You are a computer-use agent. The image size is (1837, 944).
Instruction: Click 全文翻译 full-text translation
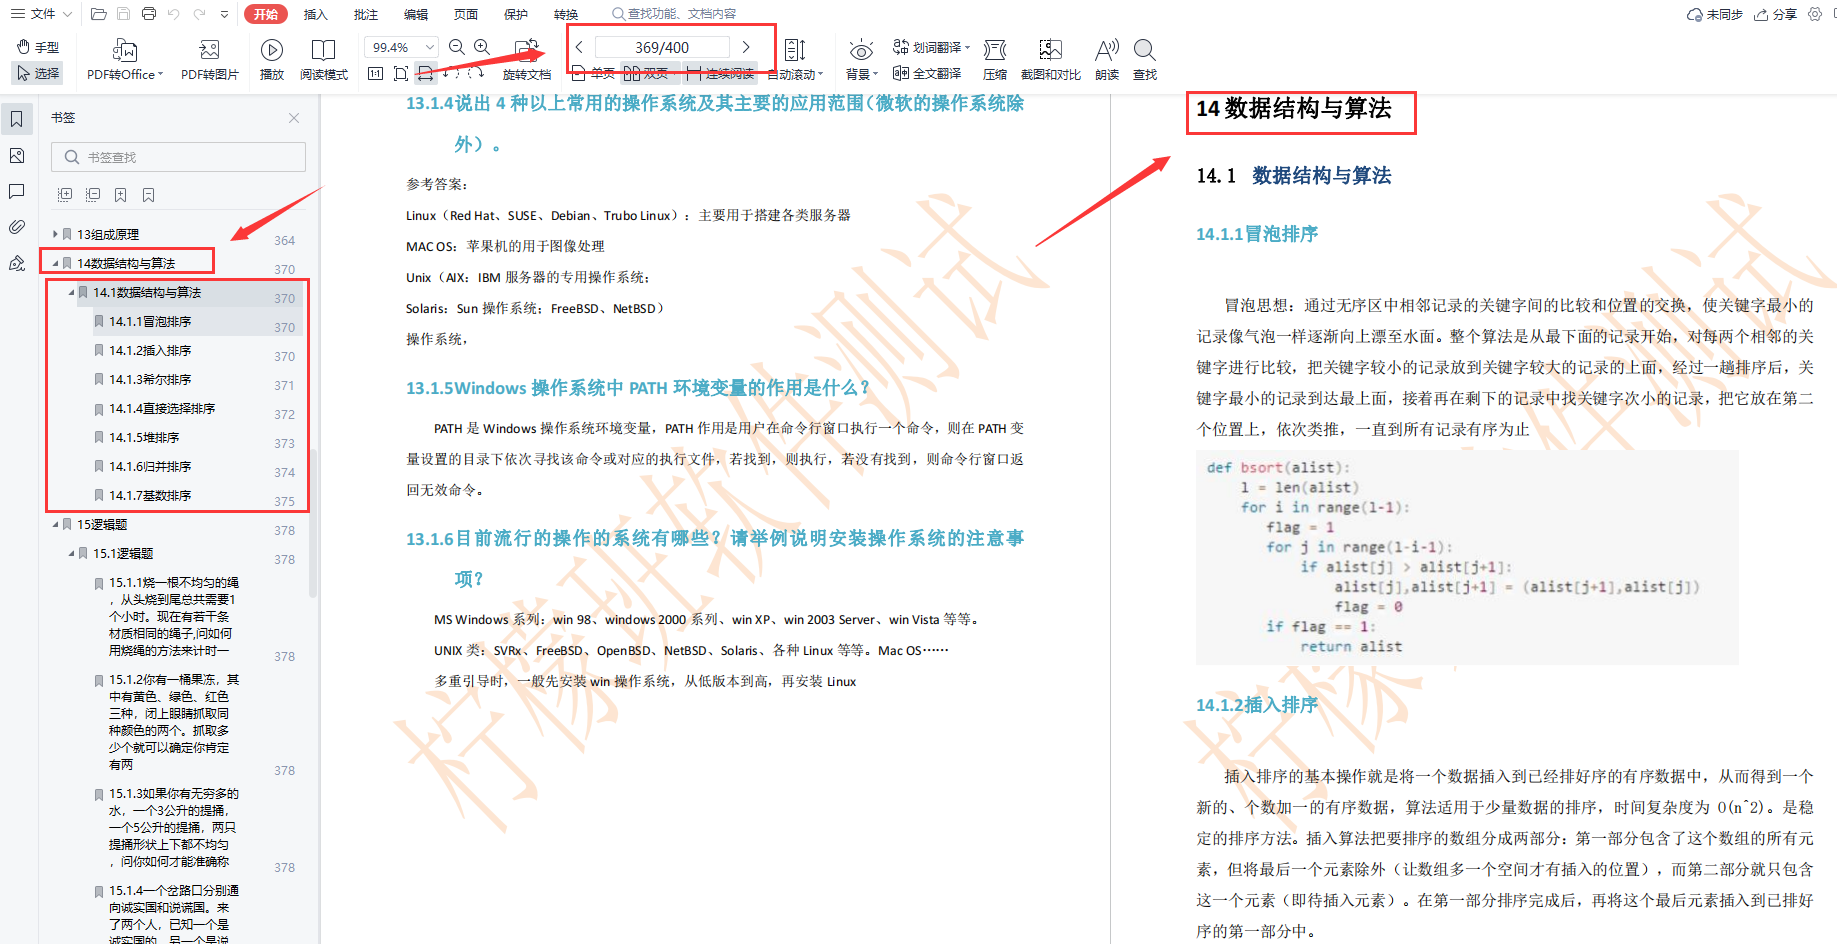pyautogui.click(x=927, y=73)
